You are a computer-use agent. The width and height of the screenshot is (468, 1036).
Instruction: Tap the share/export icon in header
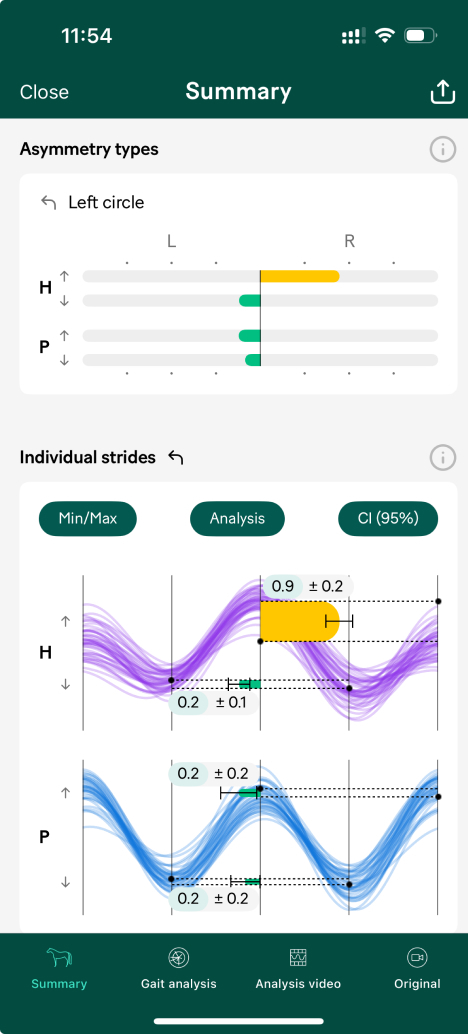point(443,92)
